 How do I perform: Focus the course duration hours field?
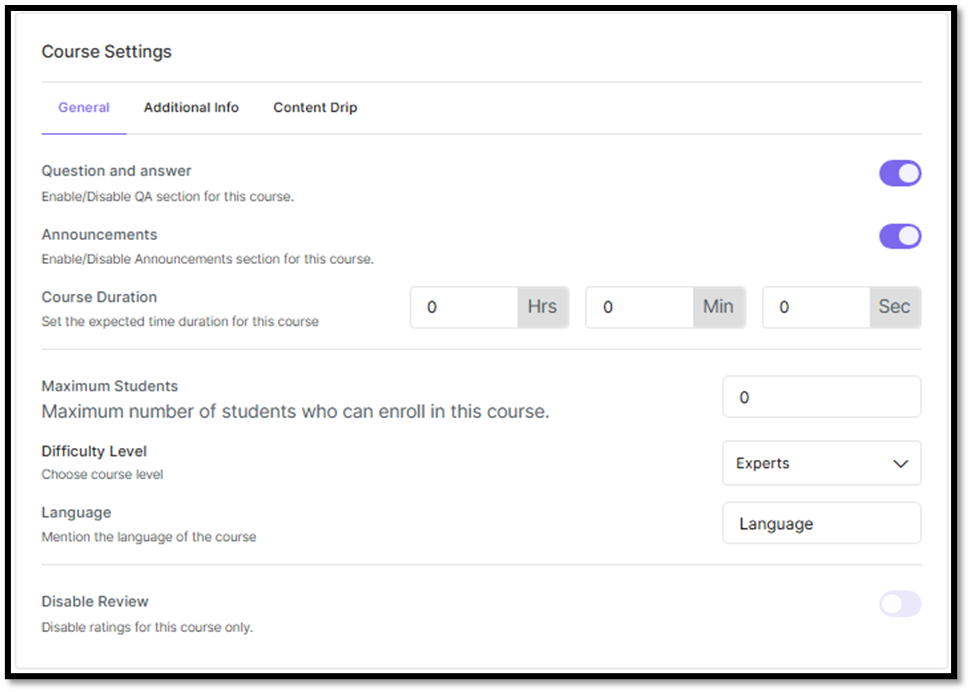(464, 307)
